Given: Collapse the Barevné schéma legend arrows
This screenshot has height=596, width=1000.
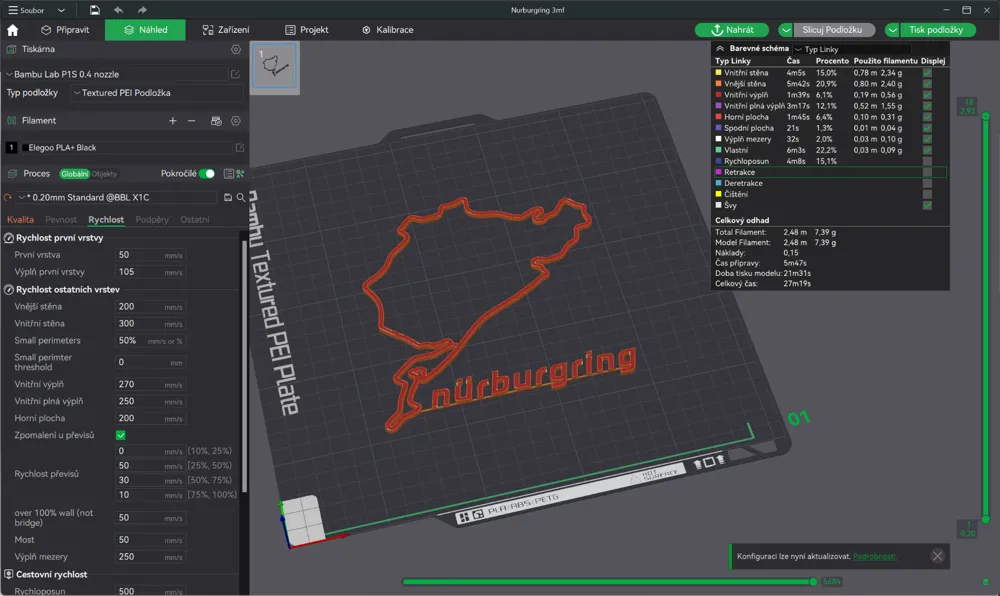Looking at the screenshot, I should [x=720, y=48].
